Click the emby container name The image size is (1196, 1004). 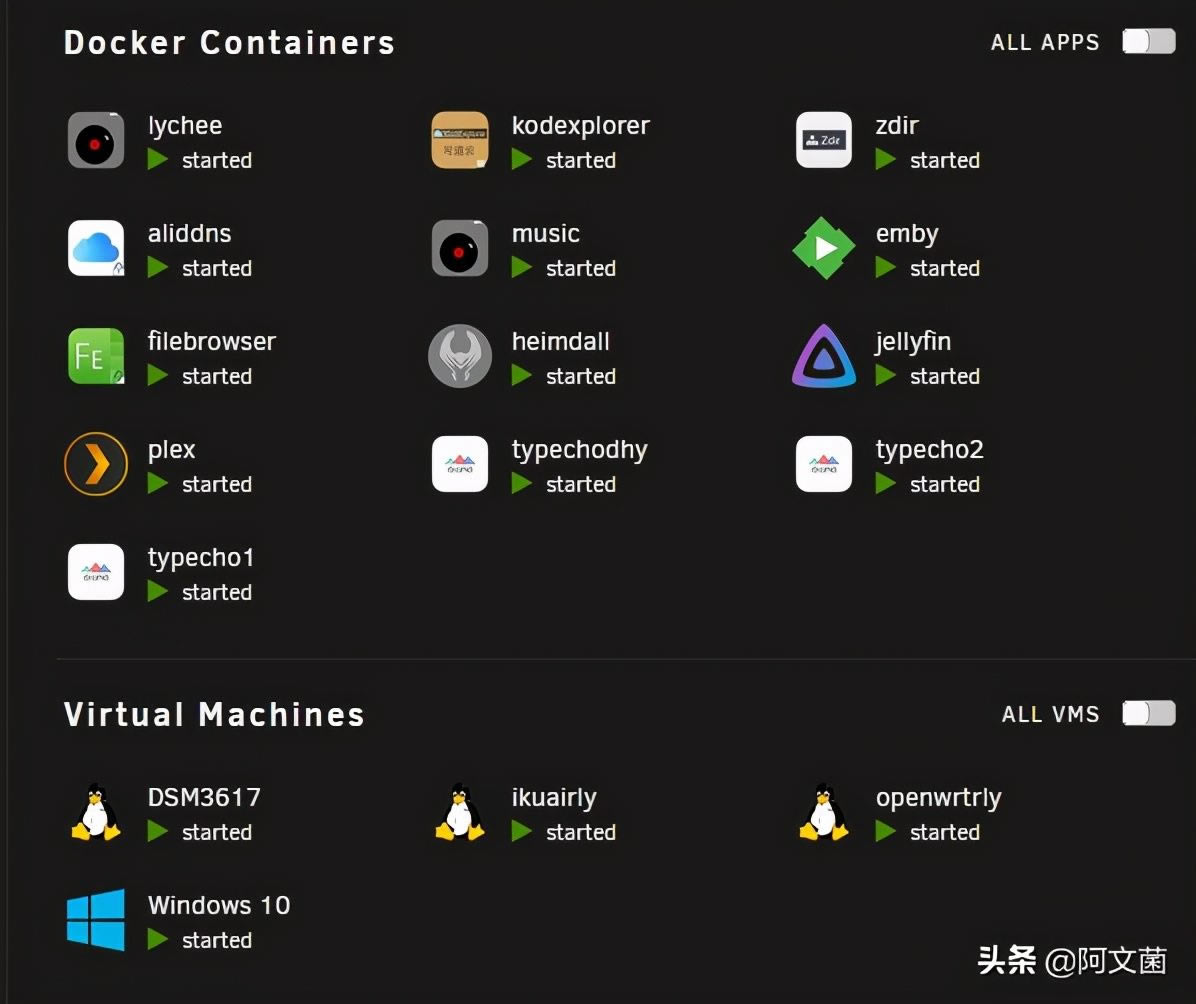click(x=907, y=234)
